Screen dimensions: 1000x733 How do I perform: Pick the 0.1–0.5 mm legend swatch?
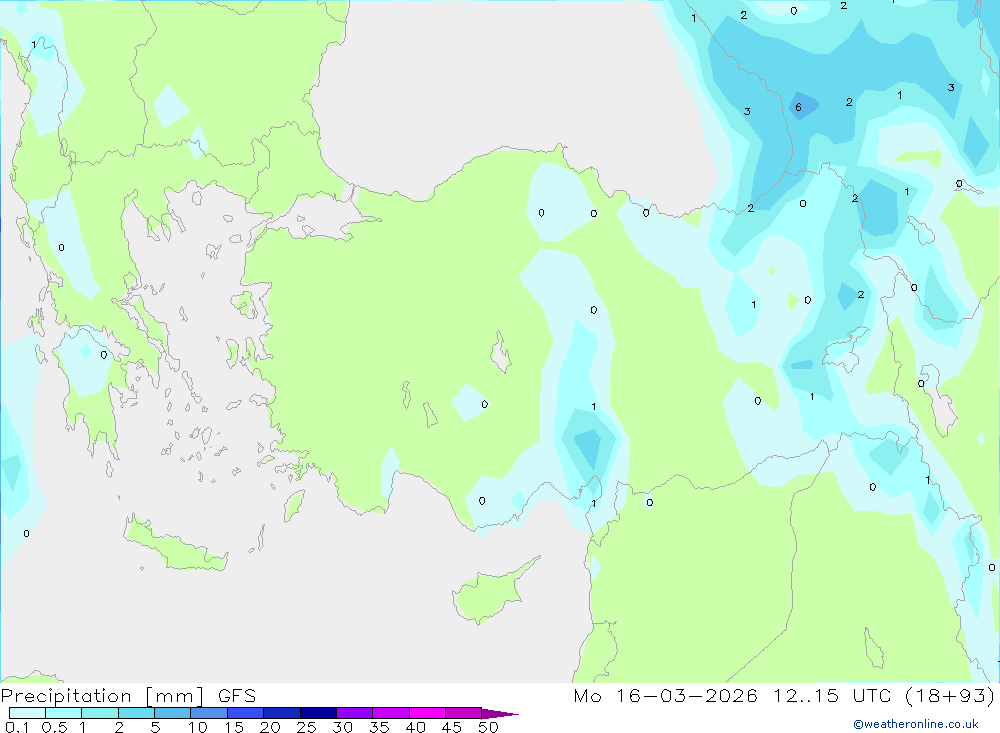pyautogui.click(x=27, y=713)
